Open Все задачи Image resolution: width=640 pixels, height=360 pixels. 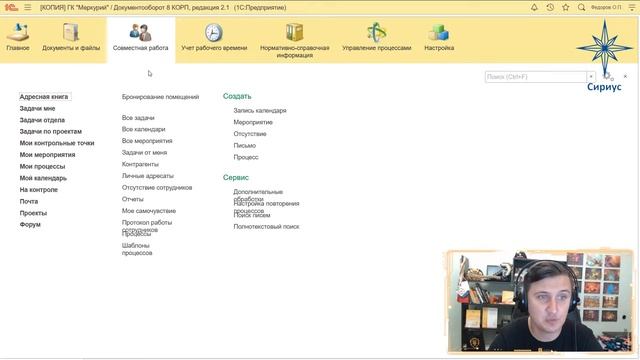pyautogui.click(x=138, y=118)
